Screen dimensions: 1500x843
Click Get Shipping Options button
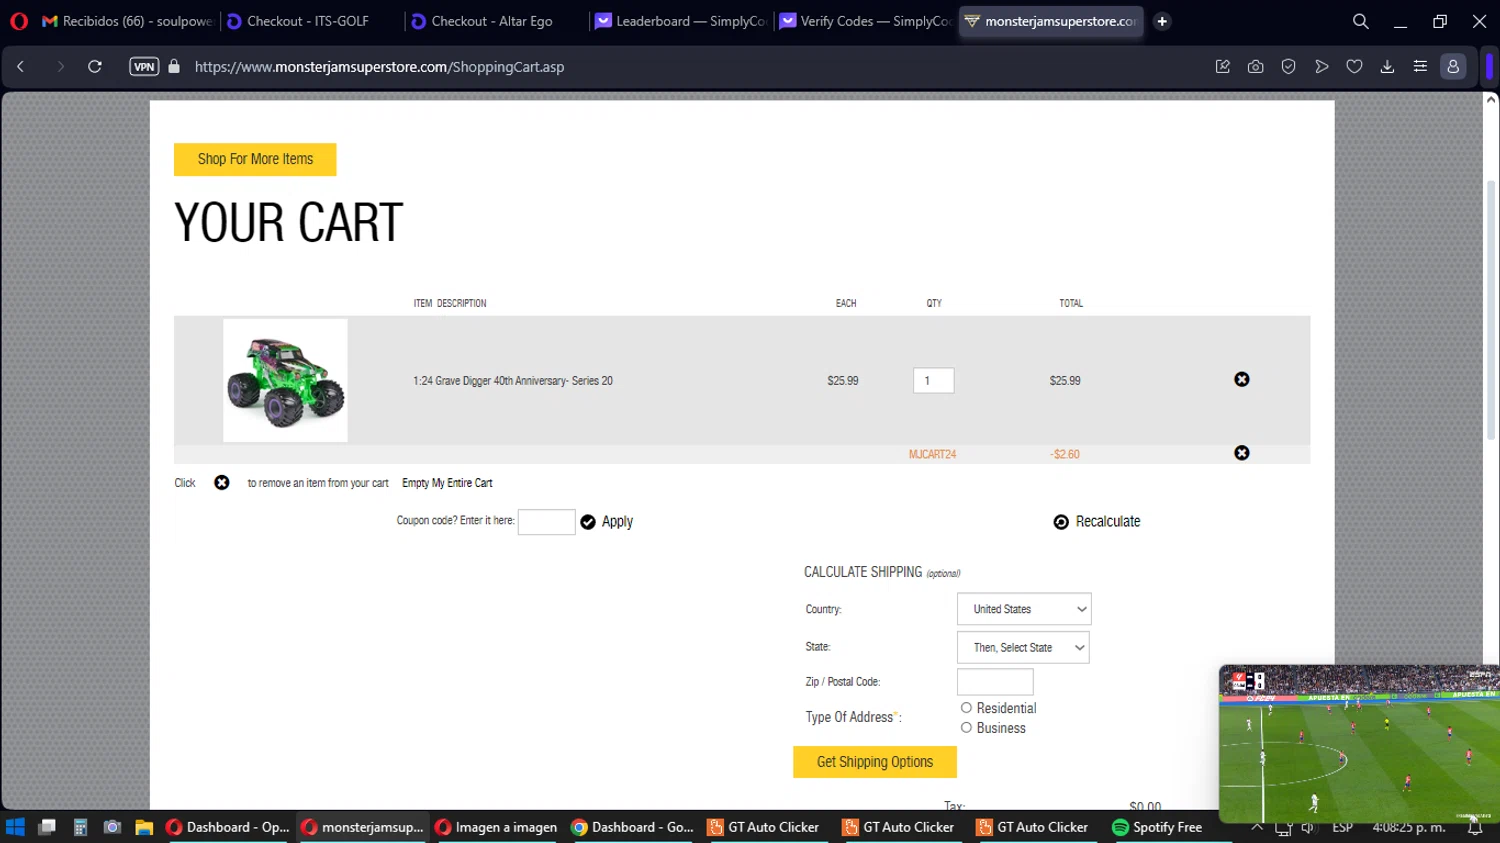click(x=875, y=762)
